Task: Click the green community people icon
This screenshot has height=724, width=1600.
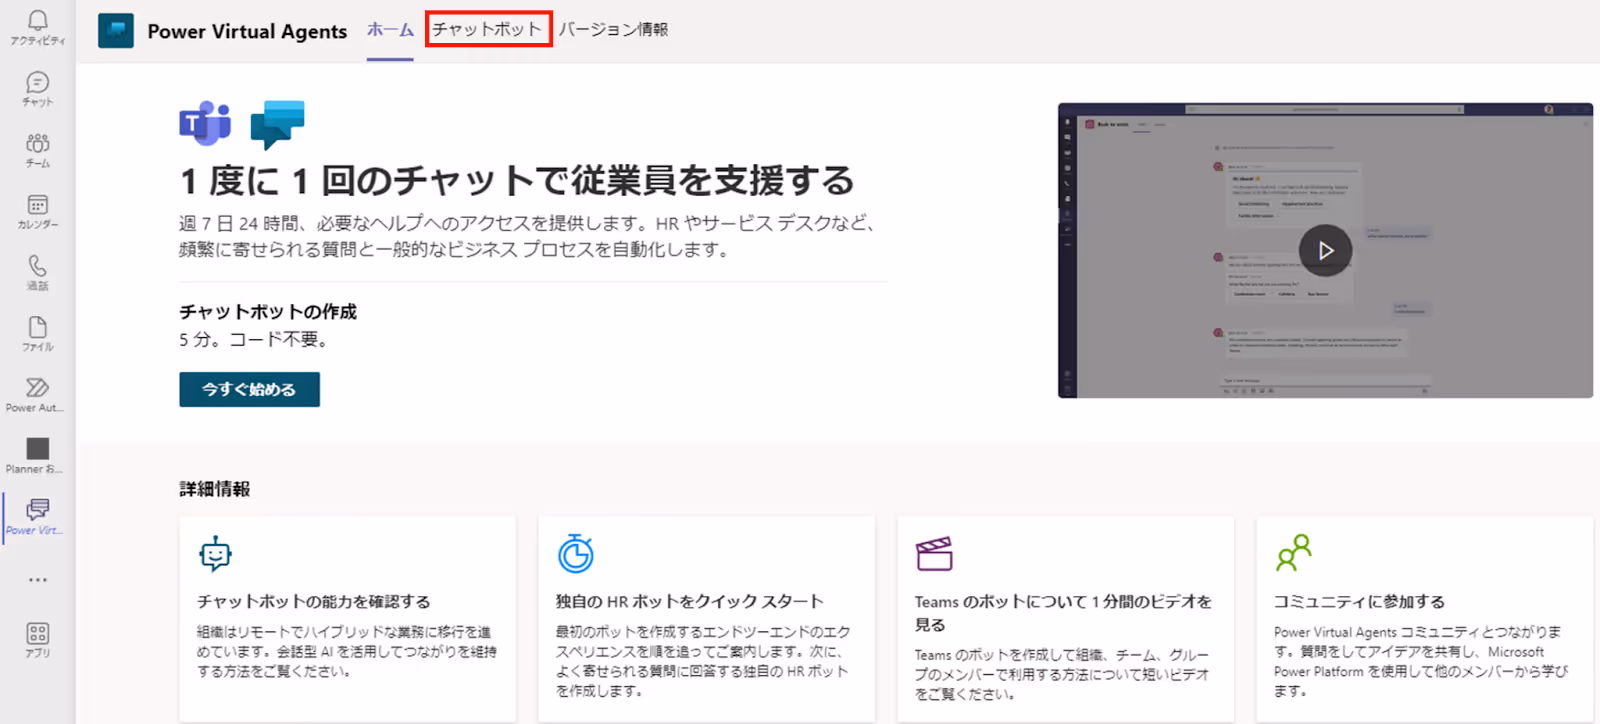Action: [1293, 553]
